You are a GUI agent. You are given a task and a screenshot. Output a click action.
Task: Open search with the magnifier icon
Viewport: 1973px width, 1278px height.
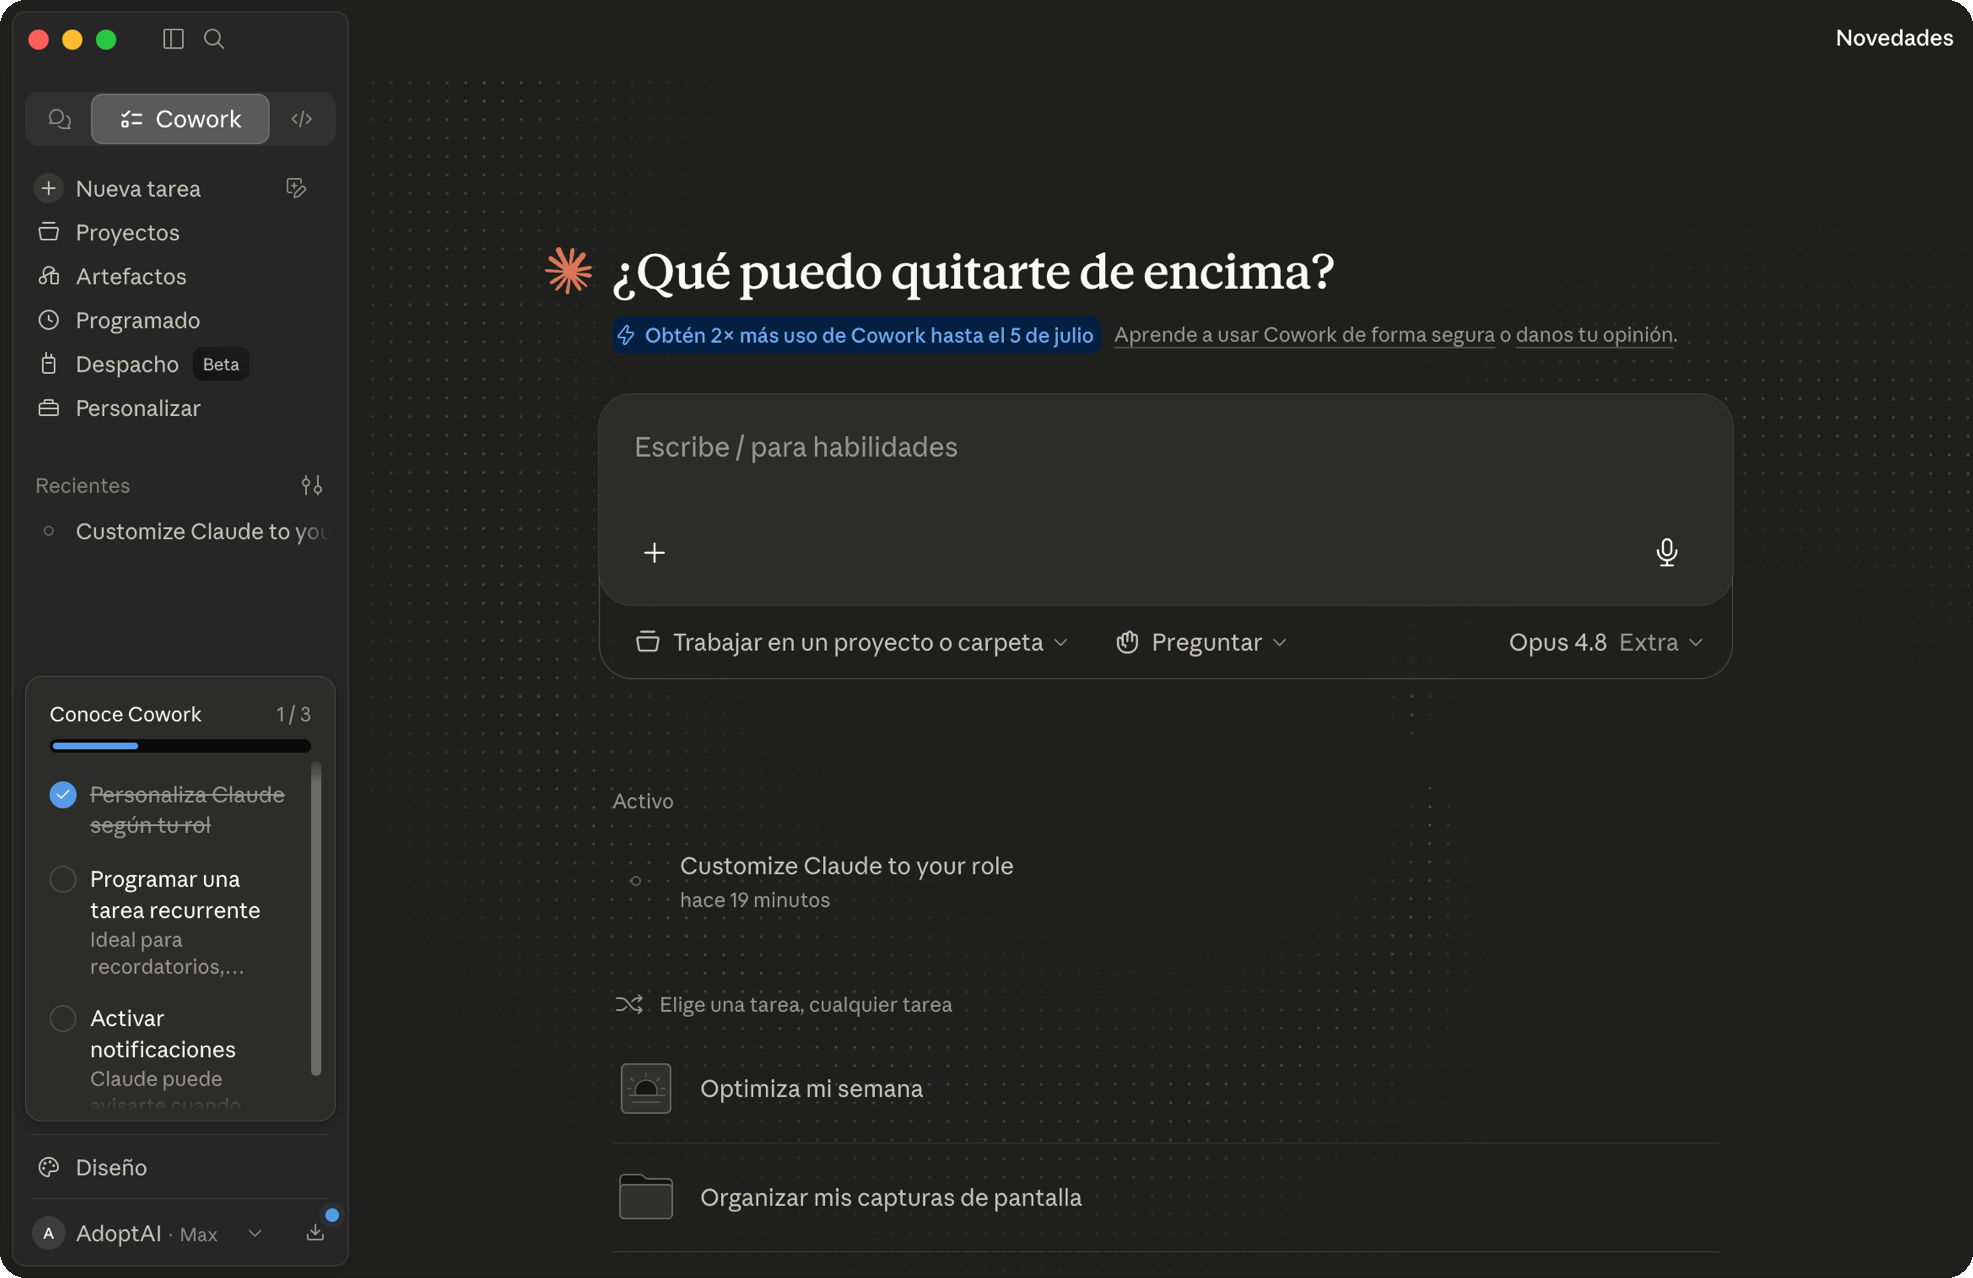point(214,39)
